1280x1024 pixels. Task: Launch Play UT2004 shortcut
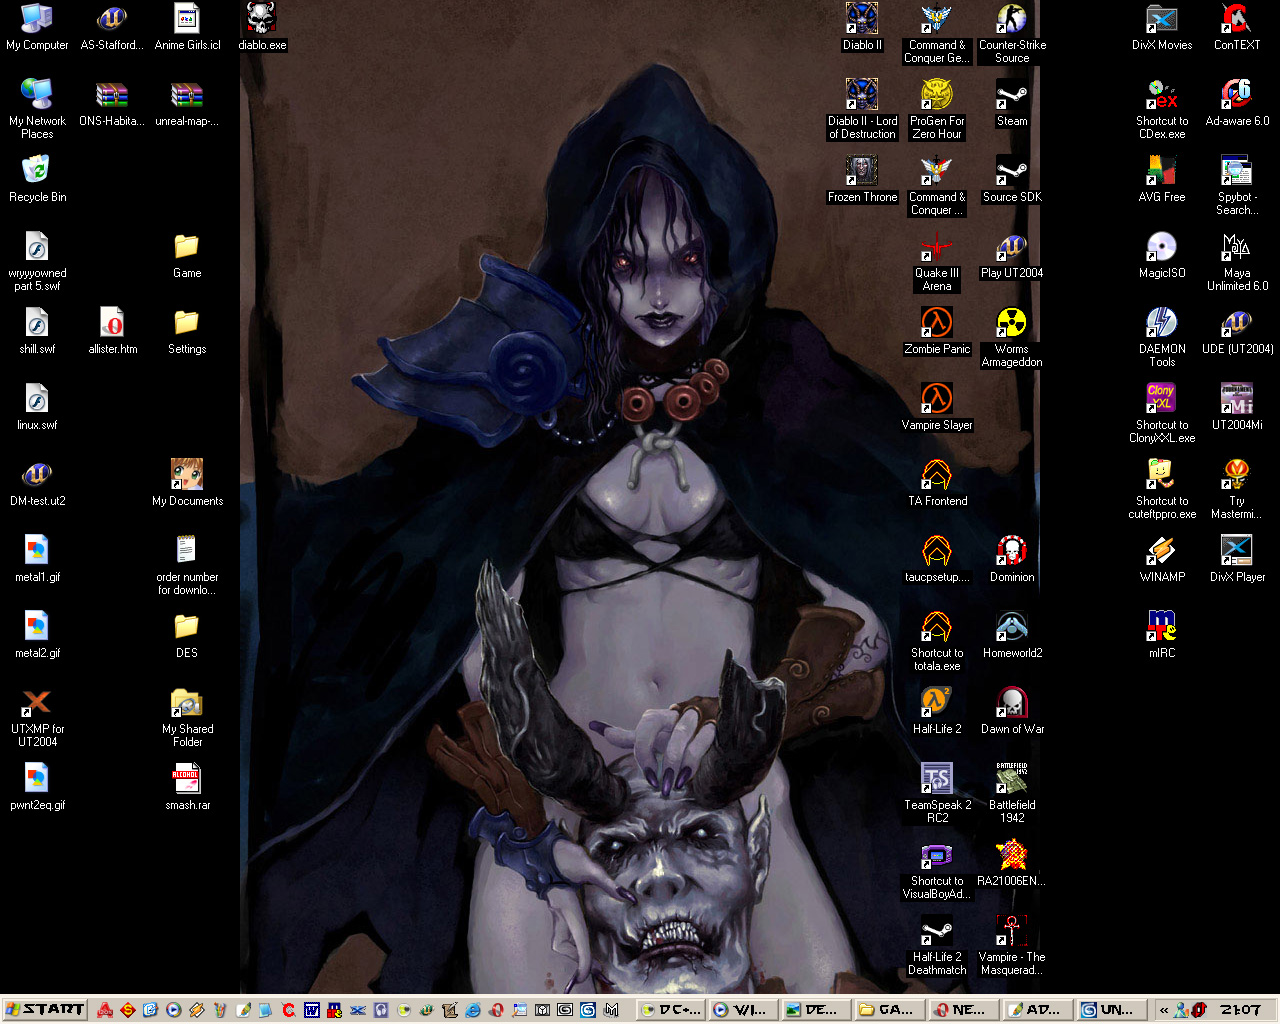coord(1012,255)
